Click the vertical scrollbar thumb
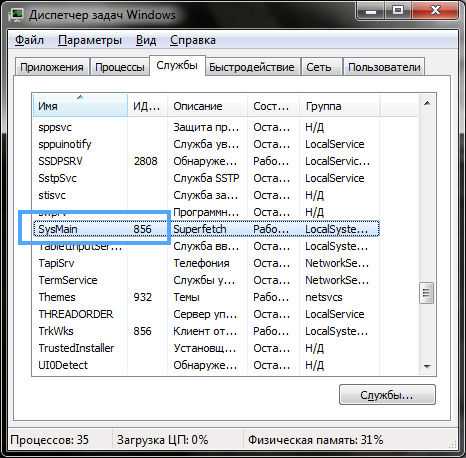The height and width of the screenshot is (458, 466). [x=427, y=293]
